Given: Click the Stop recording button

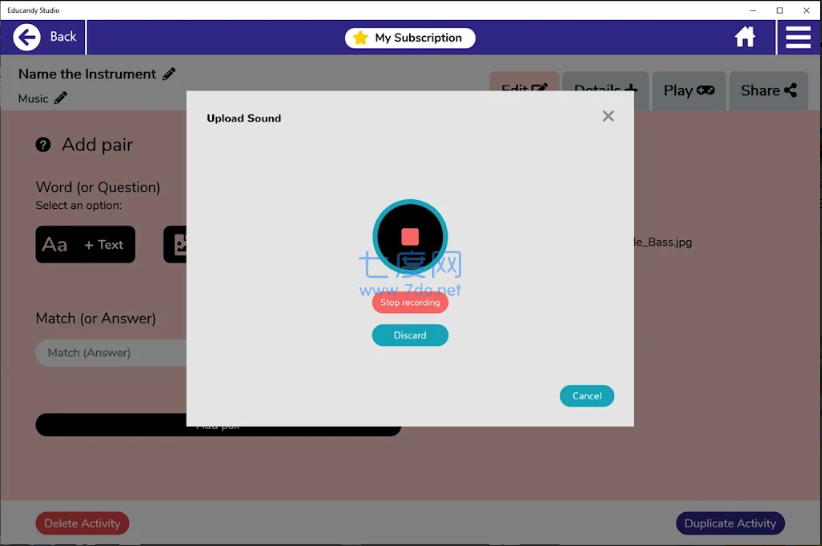Looking at the screenshot, I should 410,302.
